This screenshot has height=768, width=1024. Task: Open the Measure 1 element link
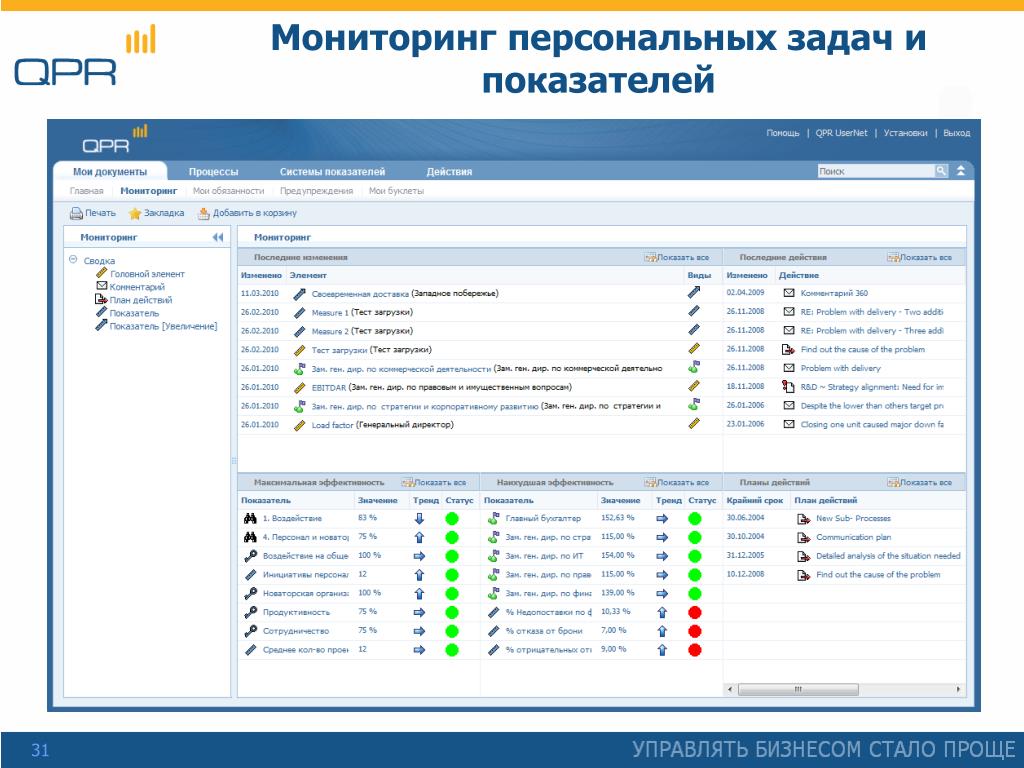330,313
